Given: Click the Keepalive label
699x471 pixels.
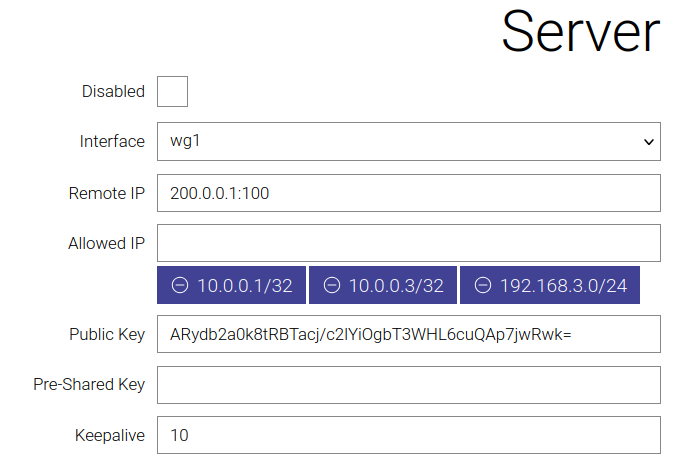Looking at the screenshot, I should tap(110, 435).
